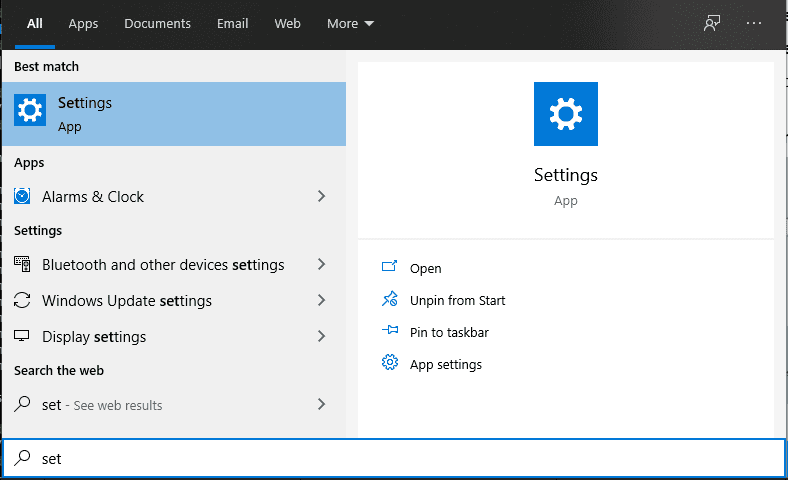Click the Alarms & Clock app icon
This screenshot has width=788, height=480.
pyautogui.click(x=22, y=196)
